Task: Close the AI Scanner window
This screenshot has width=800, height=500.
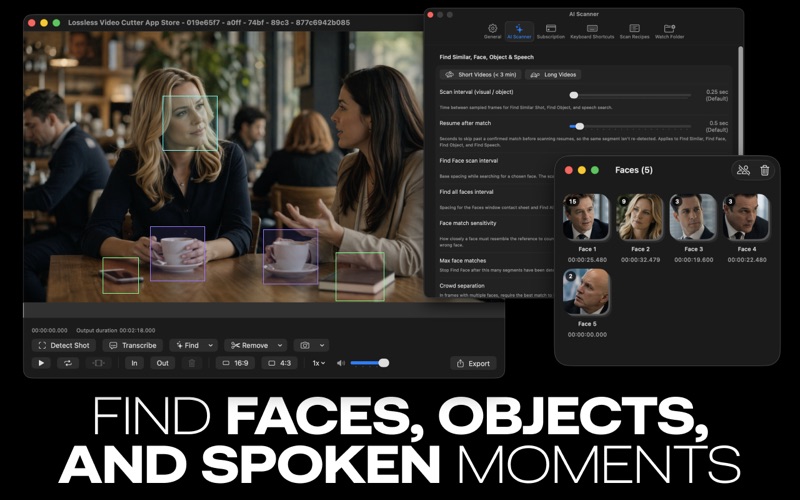Action: [431, 15]
